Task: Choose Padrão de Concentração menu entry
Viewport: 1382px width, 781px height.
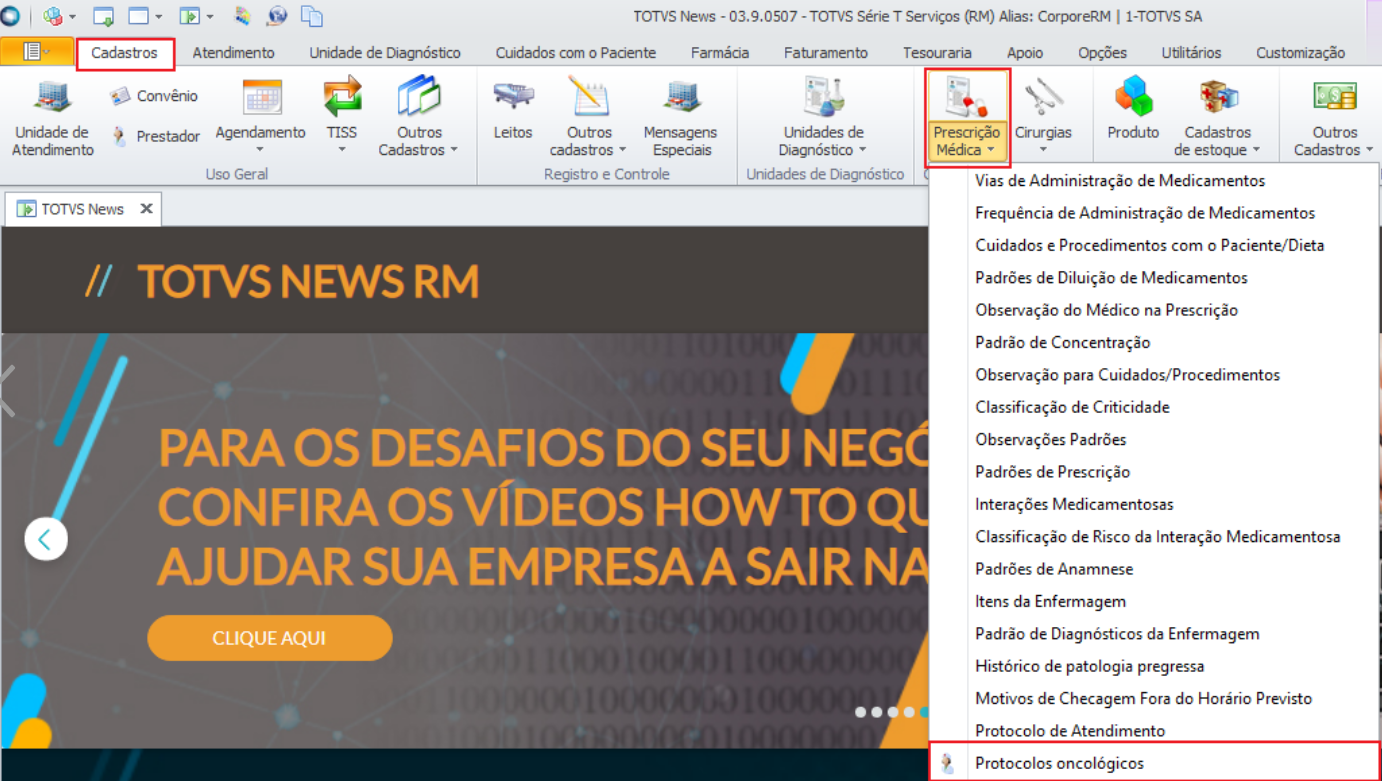Action: coord(1155,342)
